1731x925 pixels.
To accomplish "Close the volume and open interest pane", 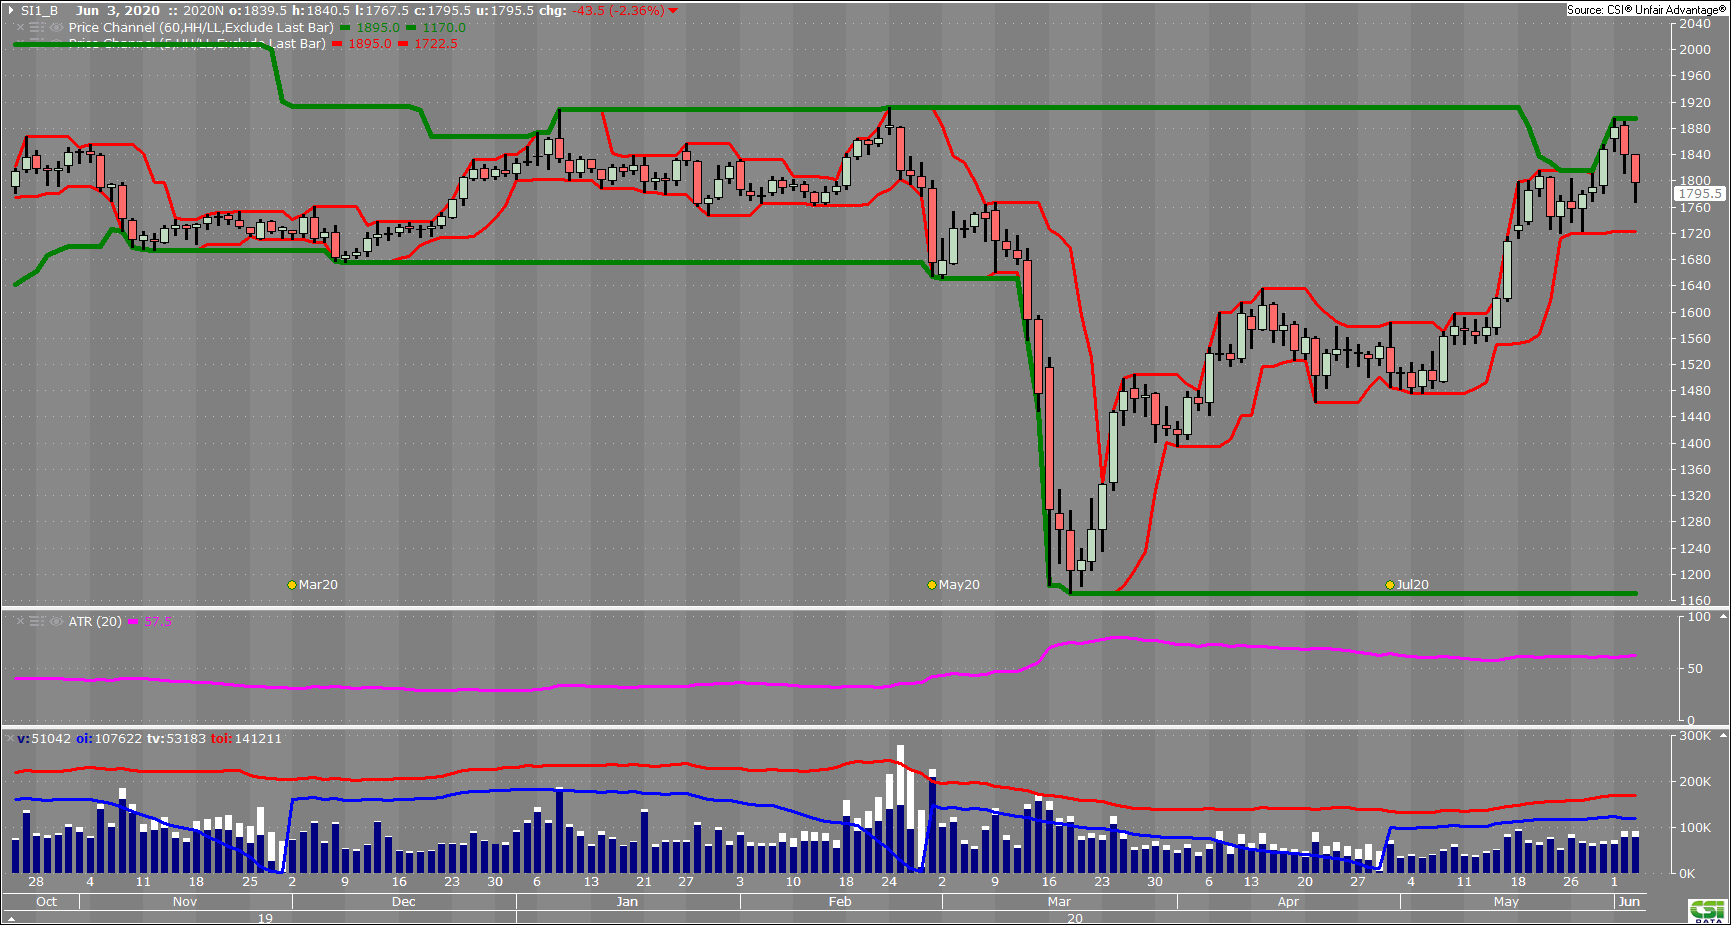I will (10, 739).
